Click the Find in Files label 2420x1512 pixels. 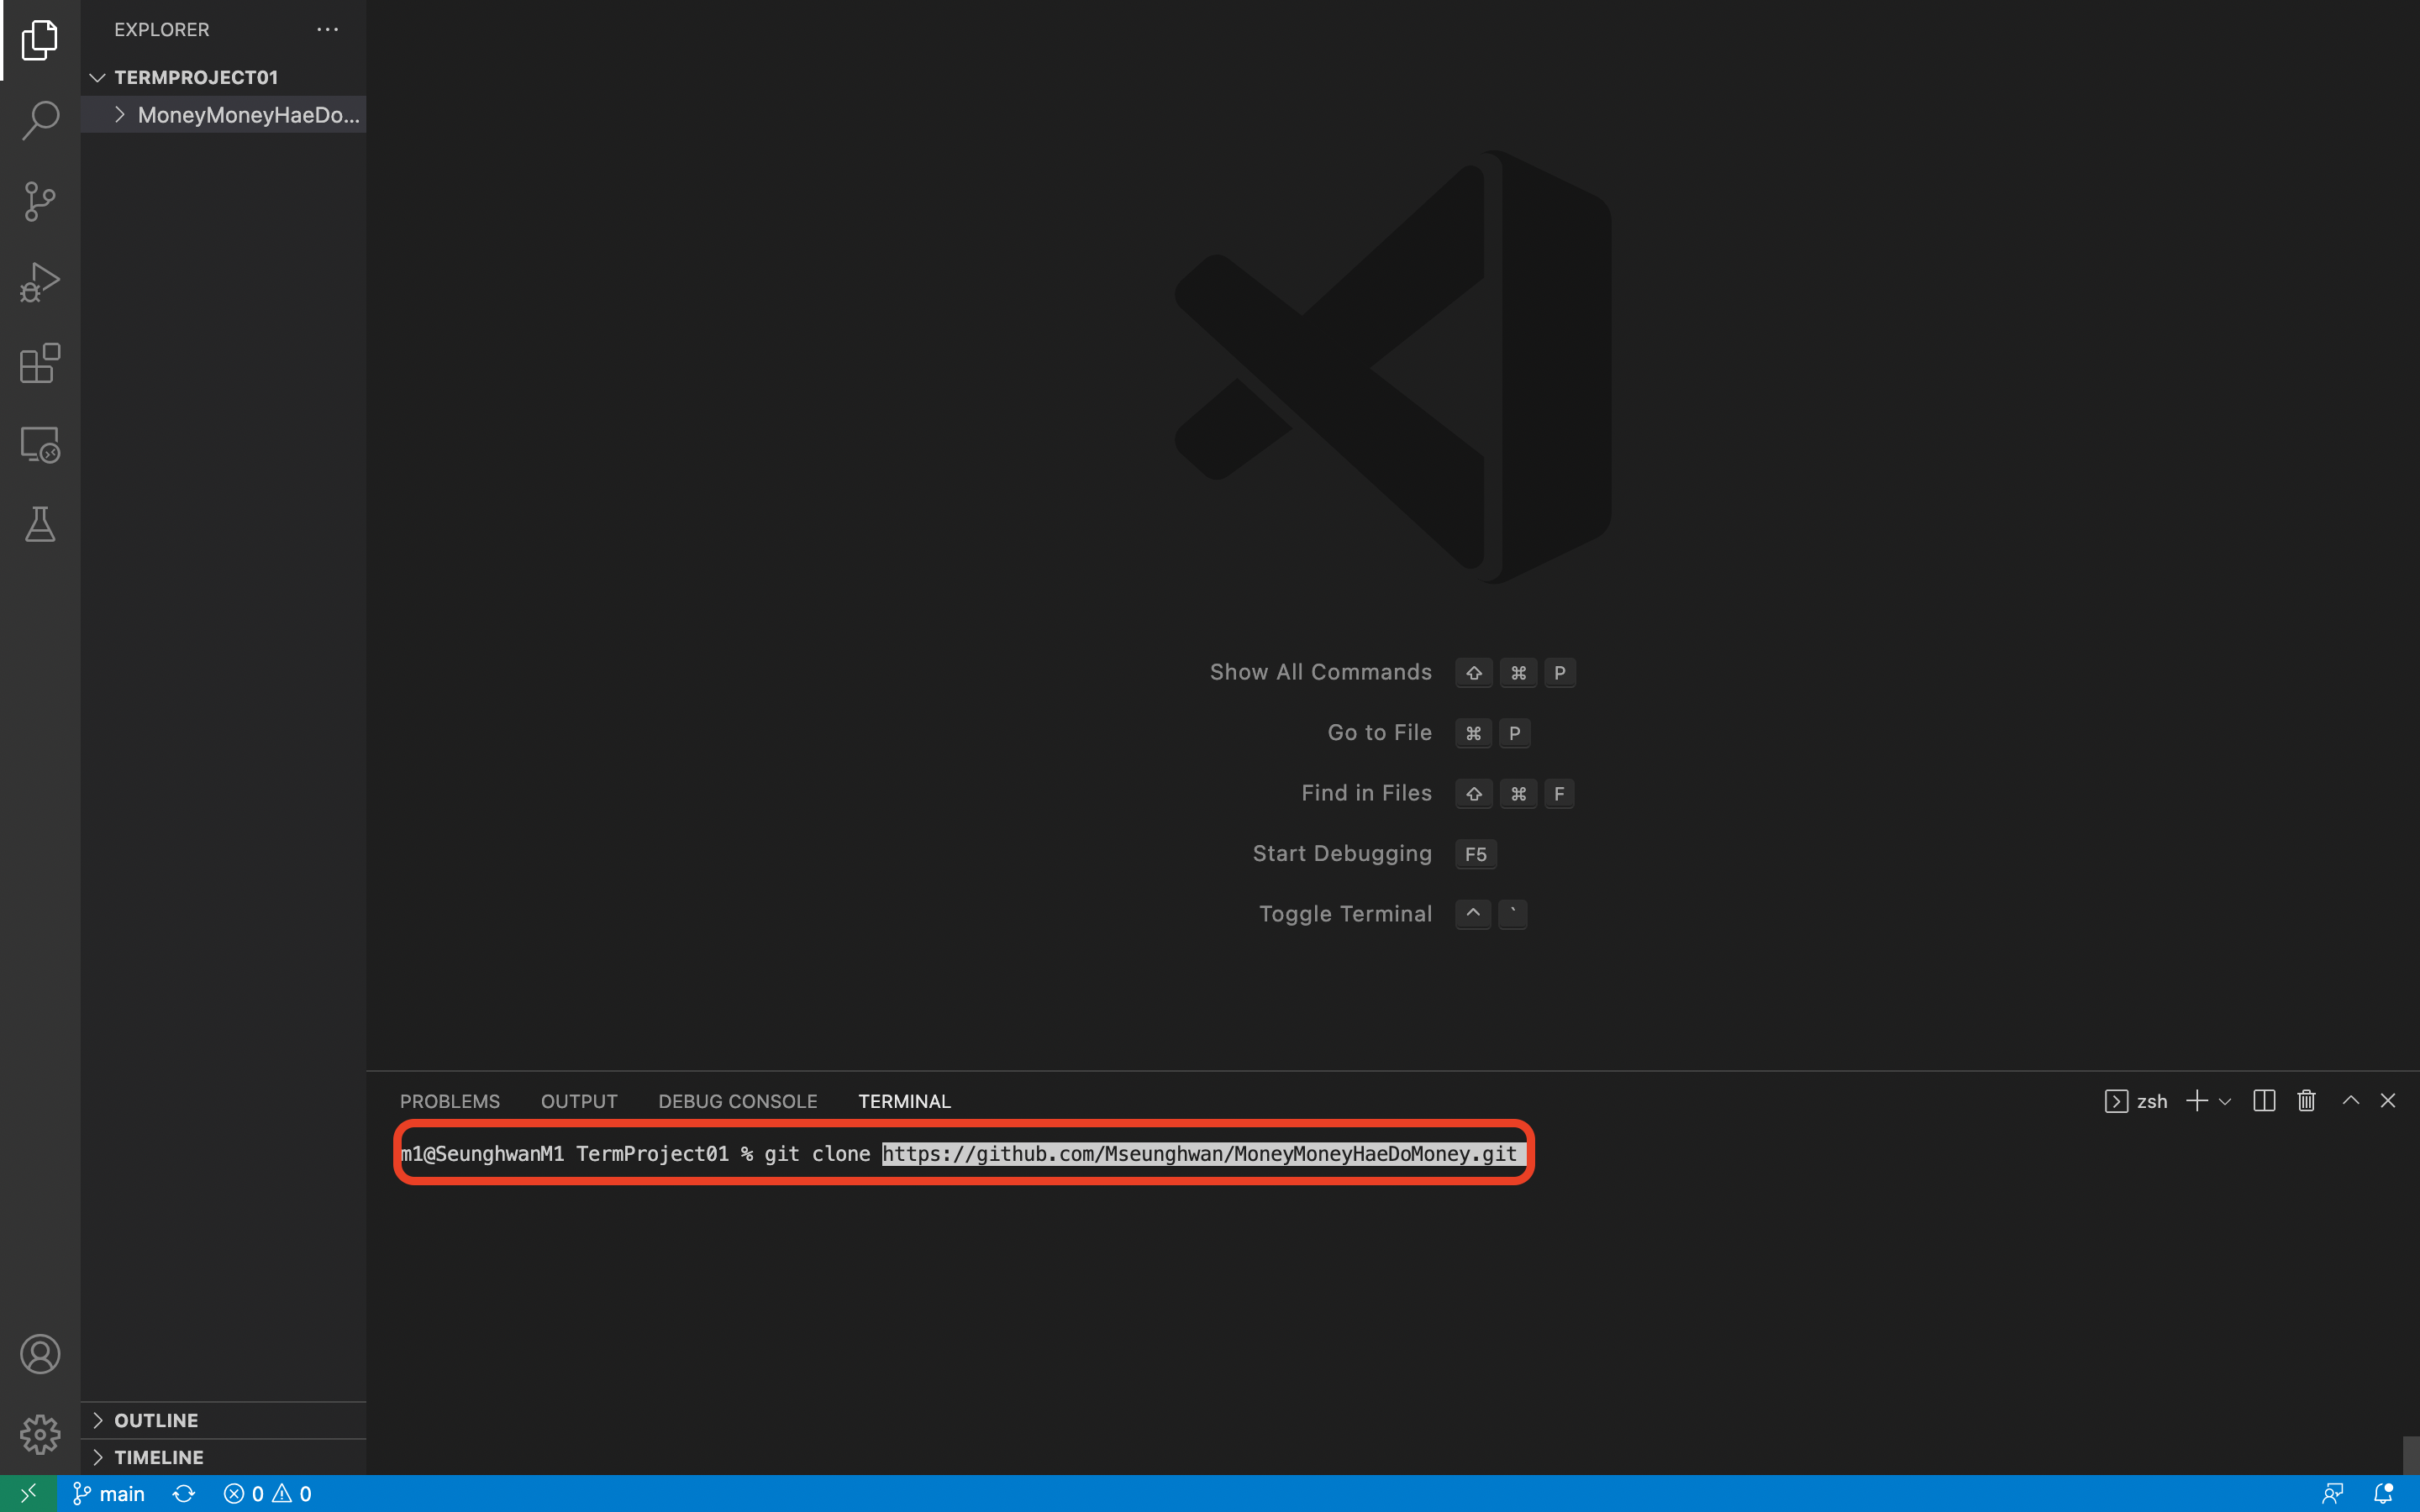click(1366, 793)
